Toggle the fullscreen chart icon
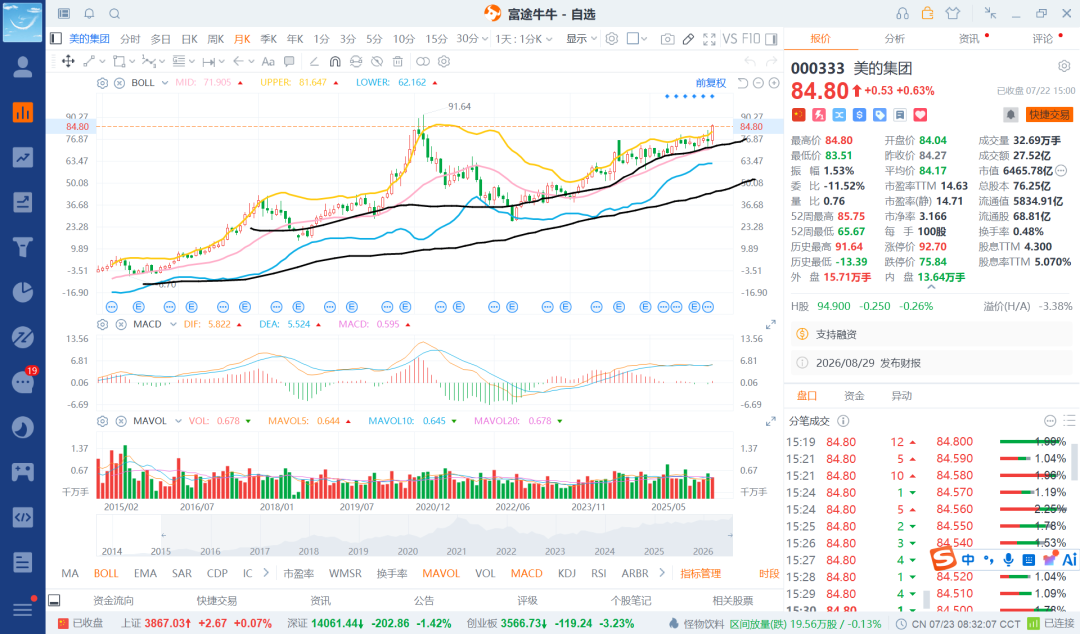Viewport: 1080px width, 634px height. point(709,39)
